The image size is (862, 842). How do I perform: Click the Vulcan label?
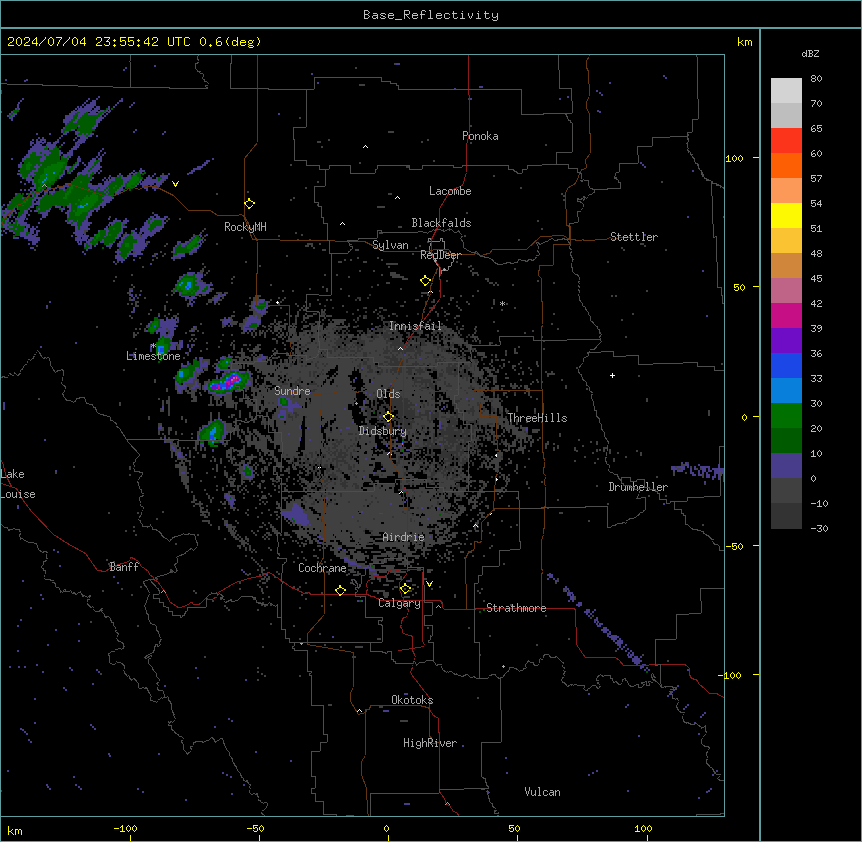543,792
